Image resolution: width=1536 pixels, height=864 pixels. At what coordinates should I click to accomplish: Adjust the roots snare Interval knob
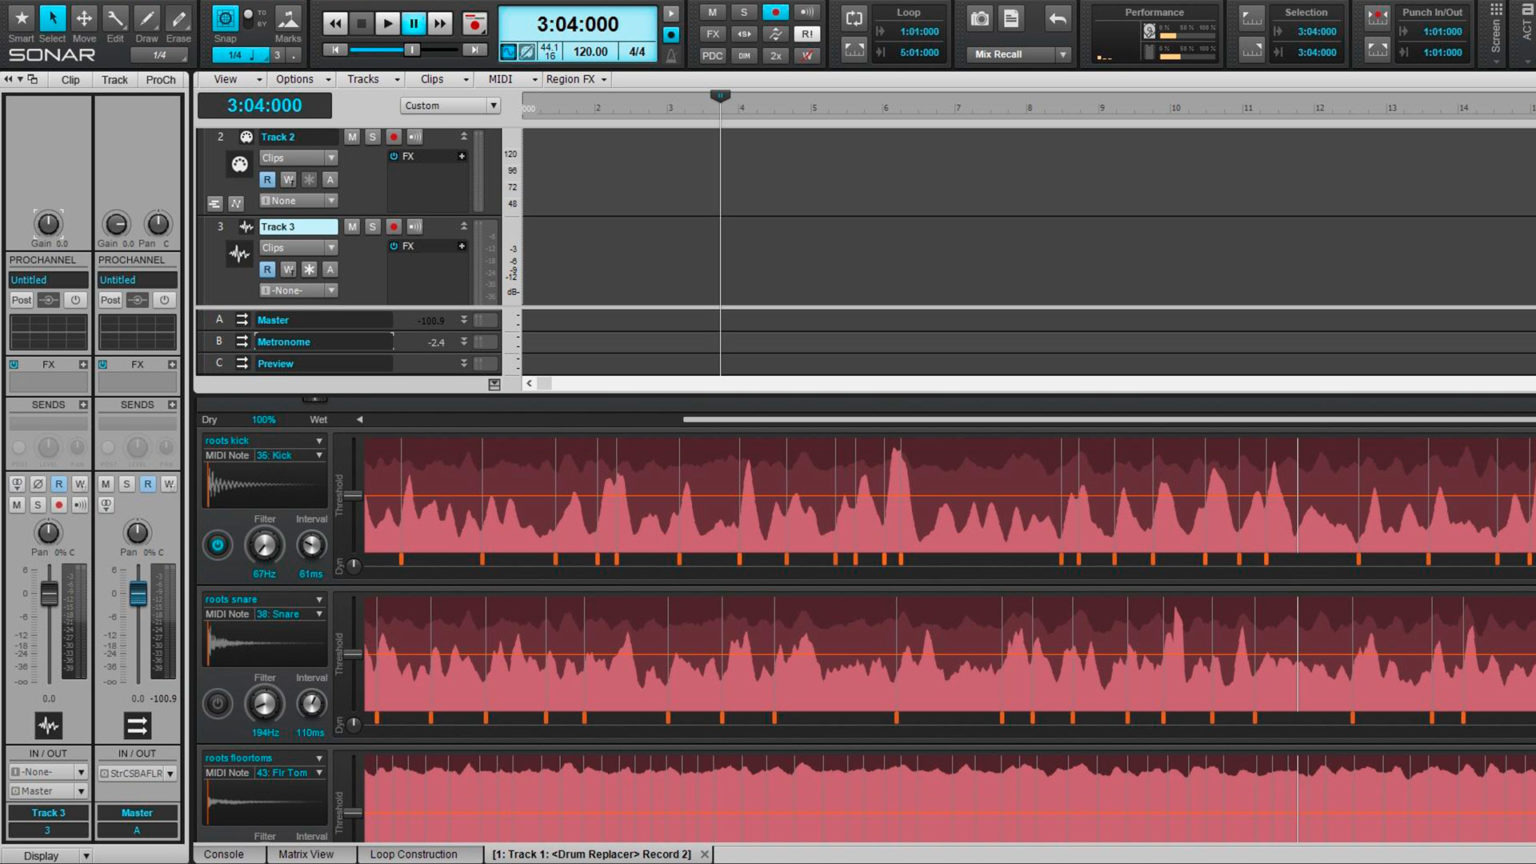pos(311,704)
